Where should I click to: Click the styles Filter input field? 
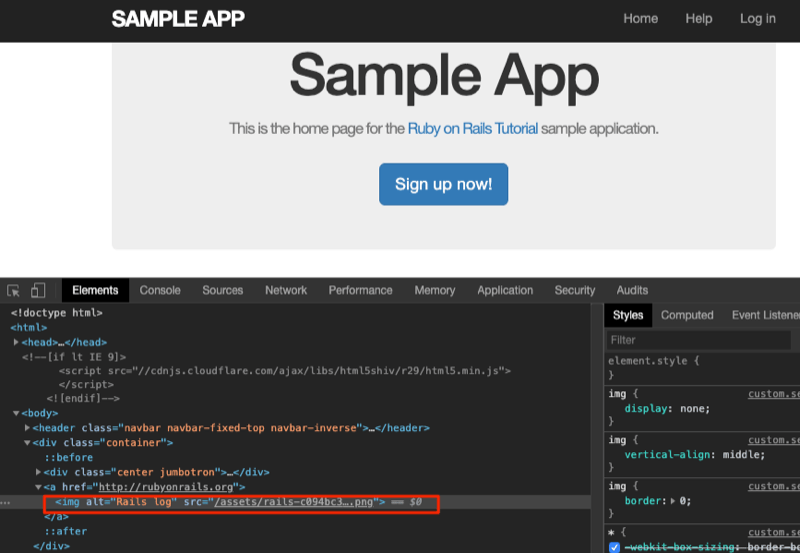click(698, 340)
